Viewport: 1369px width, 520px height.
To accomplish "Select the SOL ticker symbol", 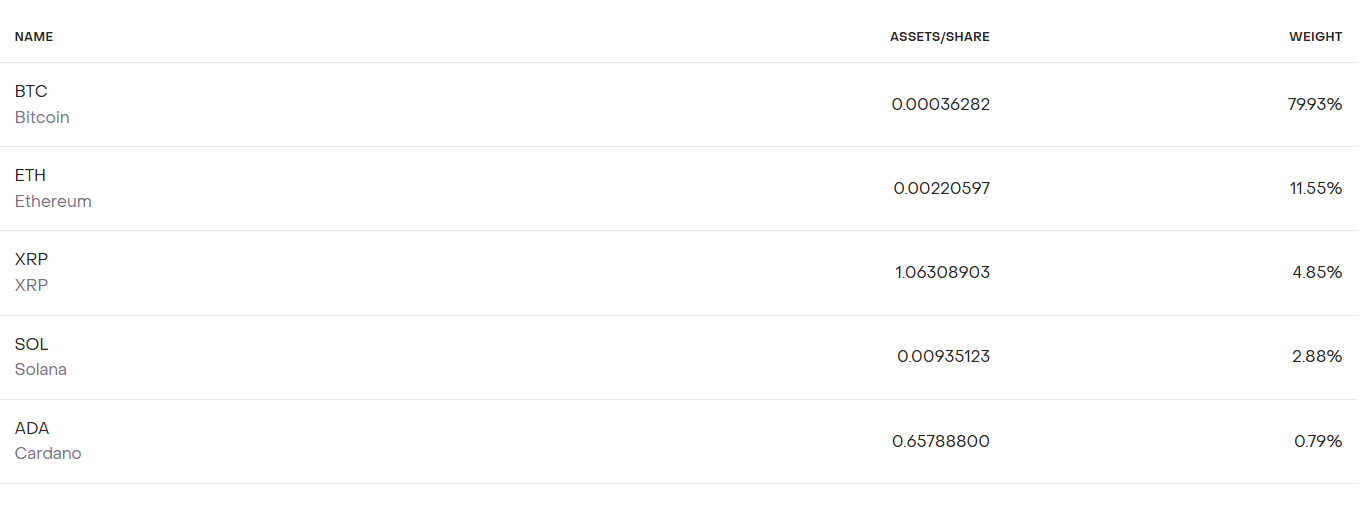I will pos(31,344).
